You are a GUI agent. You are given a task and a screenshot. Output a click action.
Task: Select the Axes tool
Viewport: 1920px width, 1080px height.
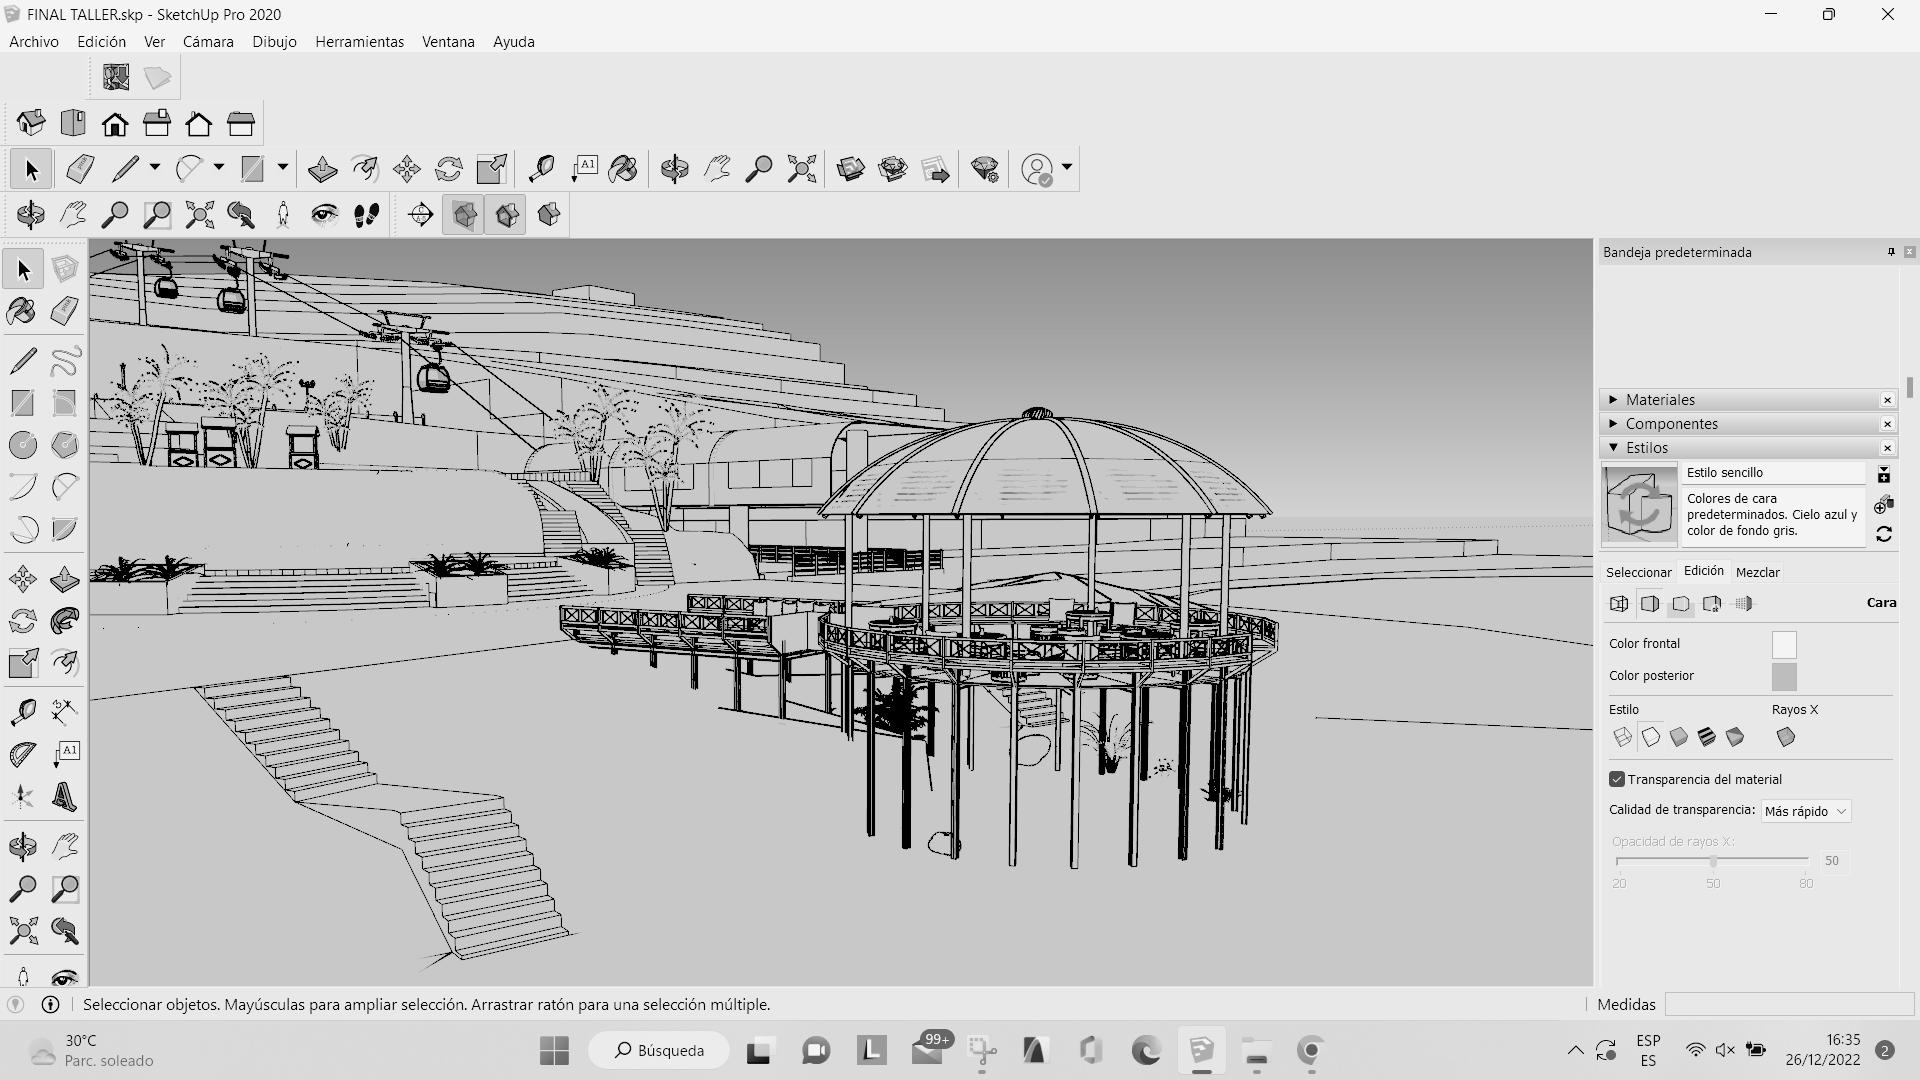(23, 797)
